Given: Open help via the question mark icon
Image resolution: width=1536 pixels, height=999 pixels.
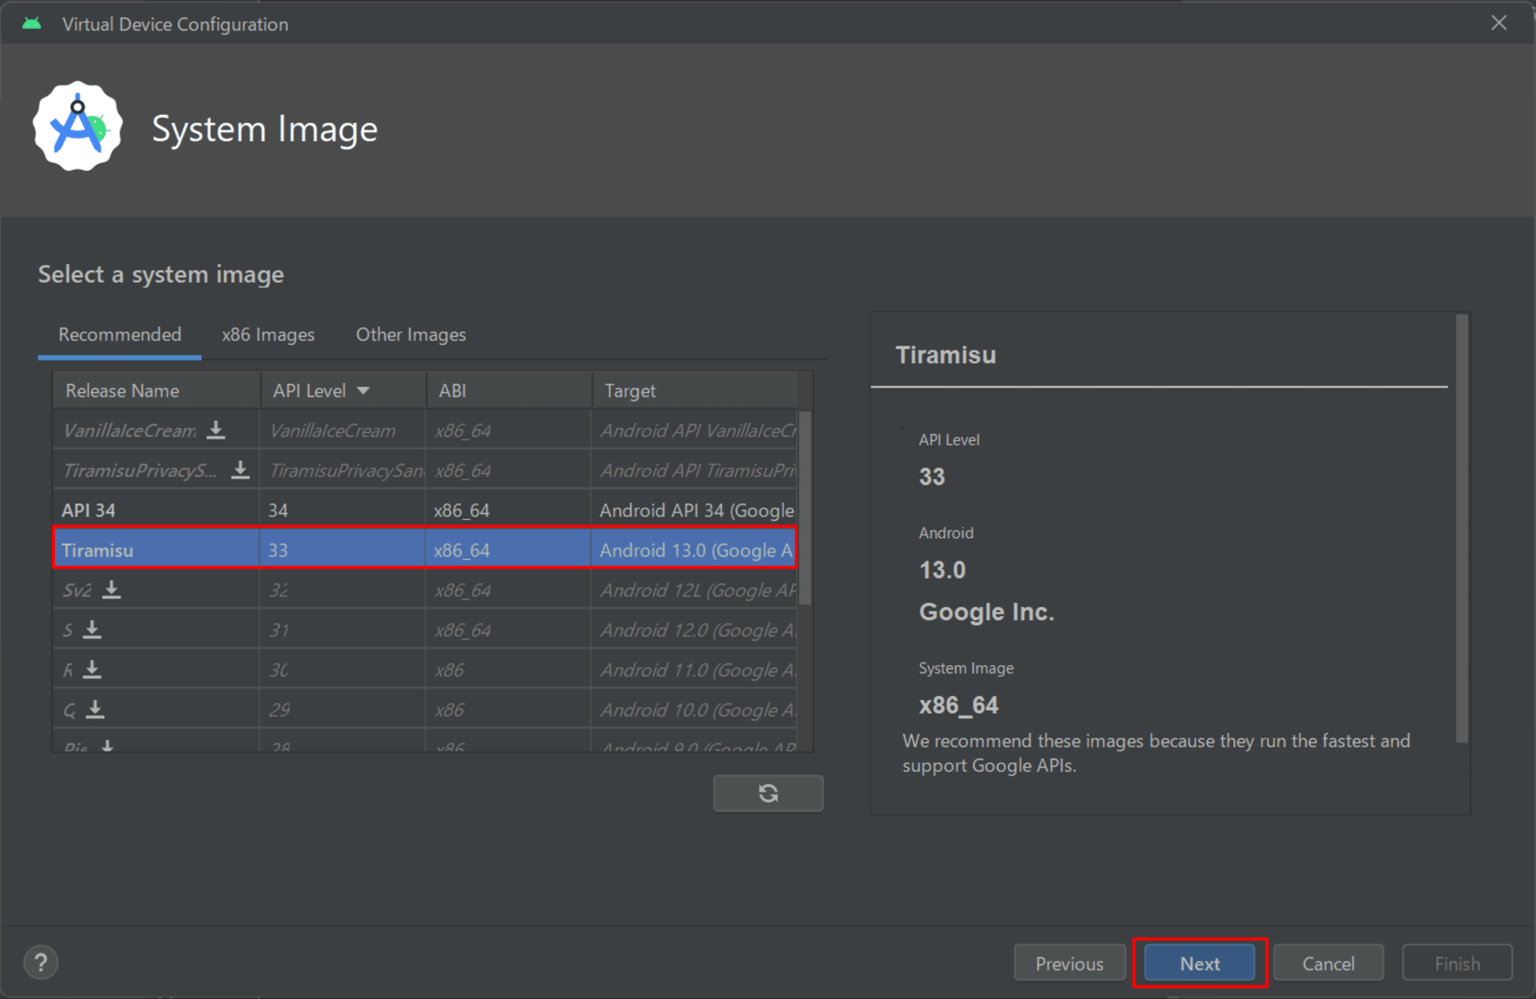Looking at the screenshot, I should (x=41, y=963).
